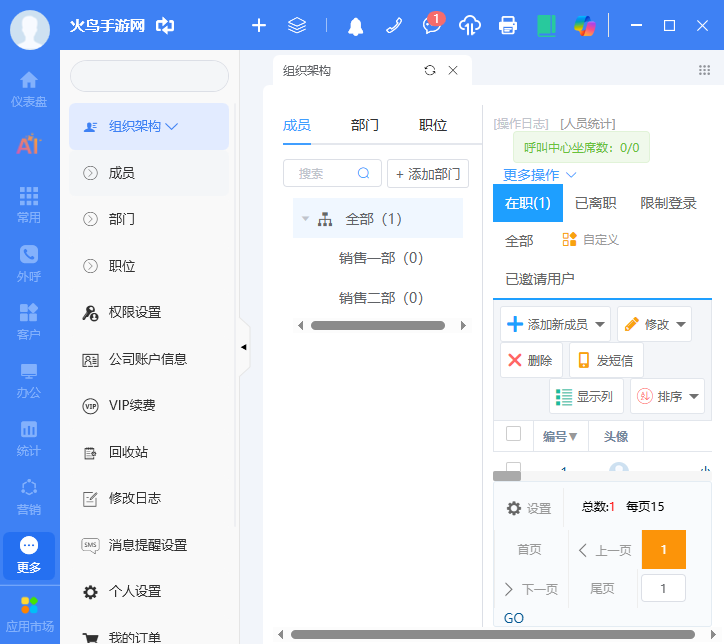Open the [操作日志] link
The width and height of the screenshot is (724, 644).
coord(521,124)
